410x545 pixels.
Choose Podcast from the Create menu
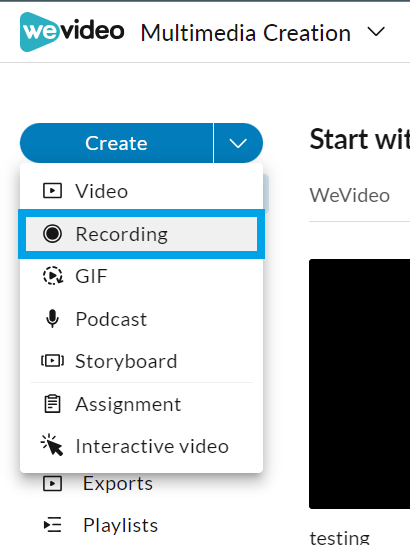tap(141, 319)
